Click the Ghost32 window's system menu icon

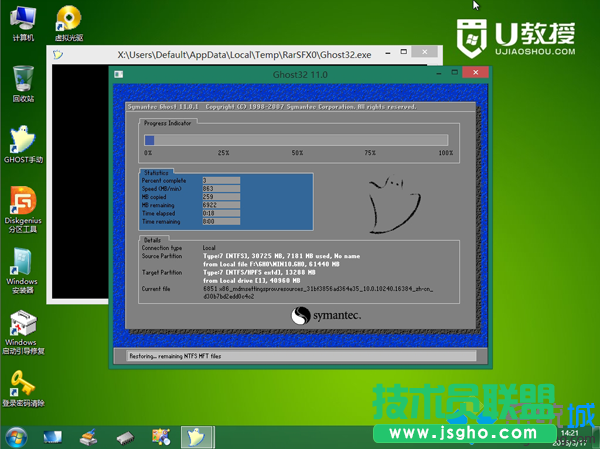(x=119, y=74)
